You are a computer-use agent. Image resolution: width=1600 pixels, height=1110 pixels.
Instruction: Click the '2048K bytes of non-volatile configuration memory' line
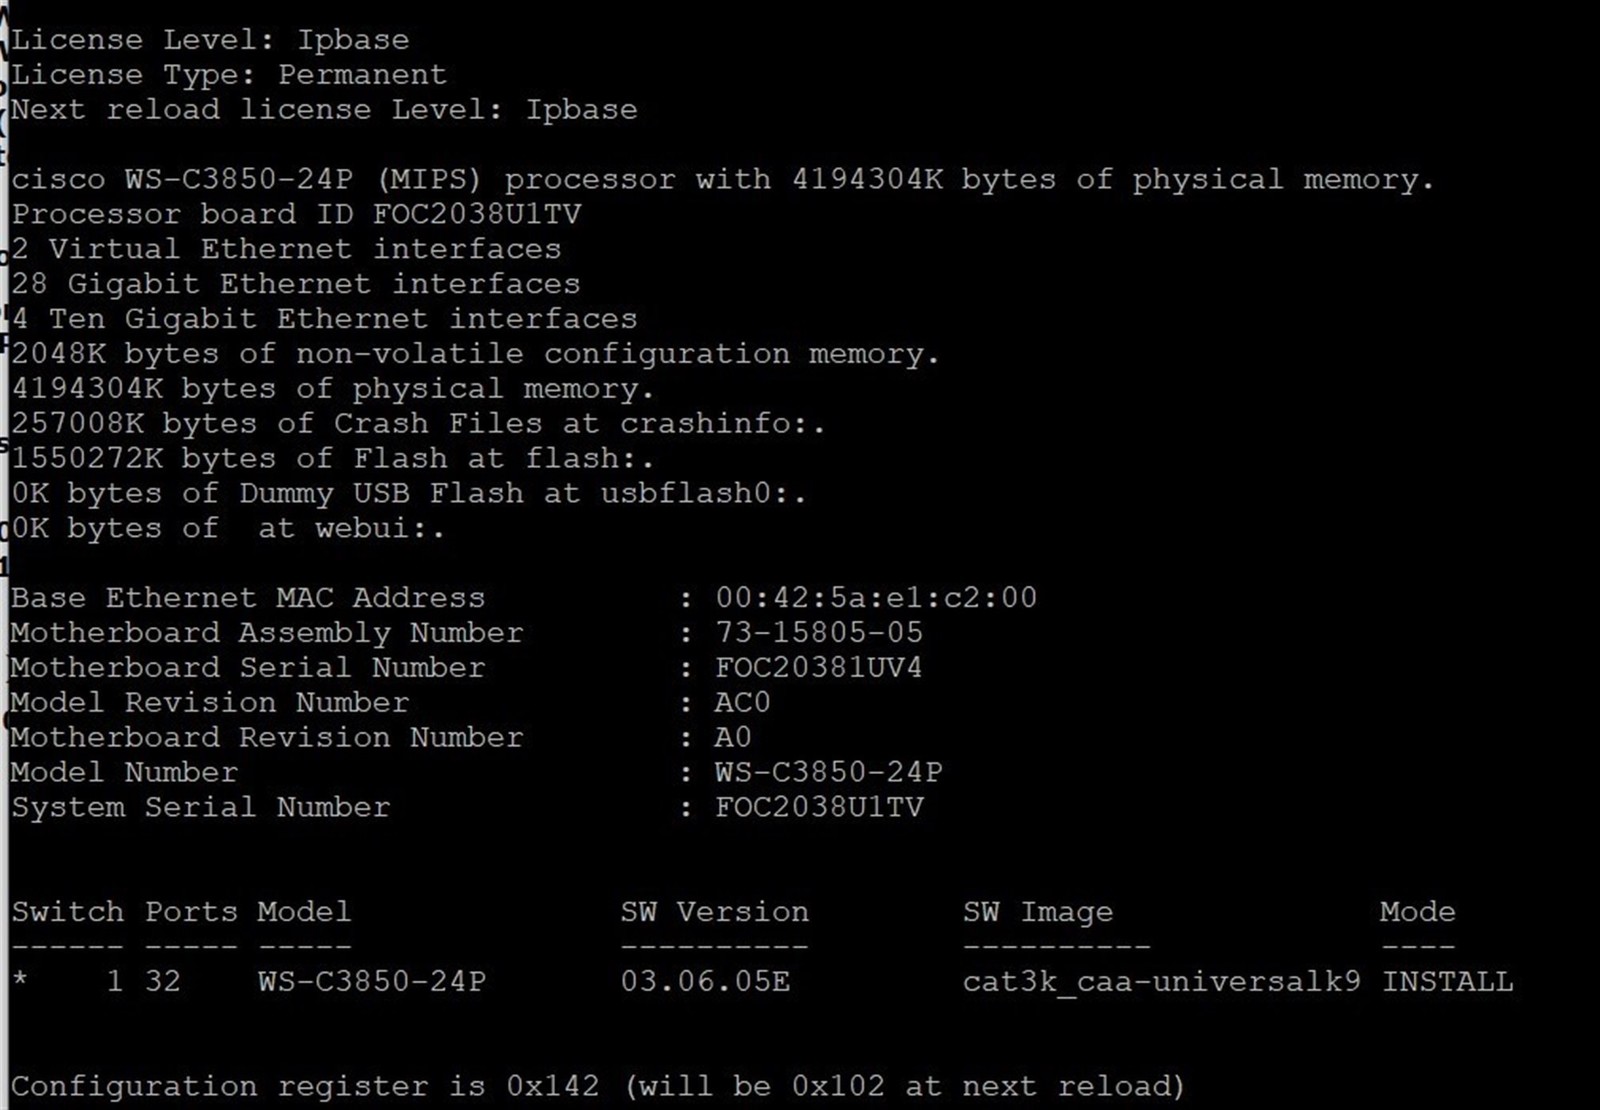[476, 354]
